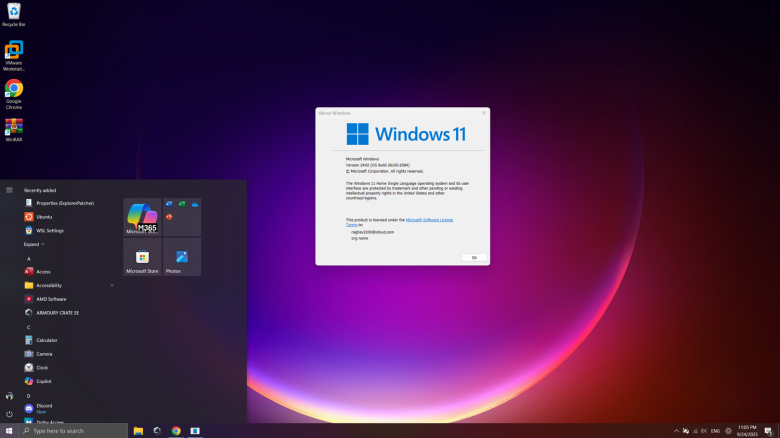Click the Microsoft Store tile
The width and height of the screenshot is (780, 438).
(x=142, y=257)
